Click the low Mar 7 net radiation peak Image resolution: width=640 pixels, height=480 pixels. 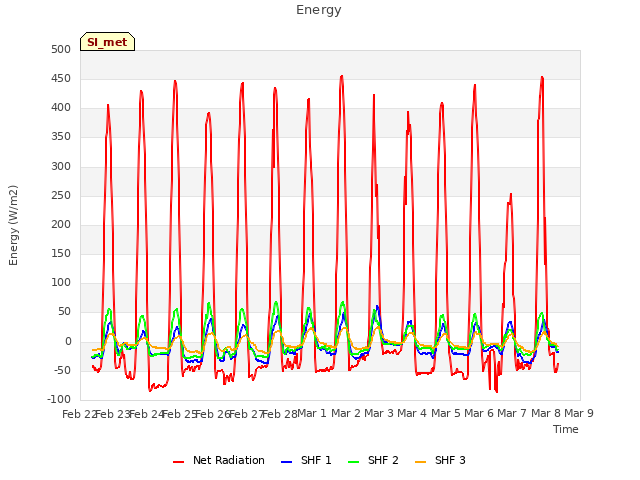pyautogui.click(x=510, y=195)
